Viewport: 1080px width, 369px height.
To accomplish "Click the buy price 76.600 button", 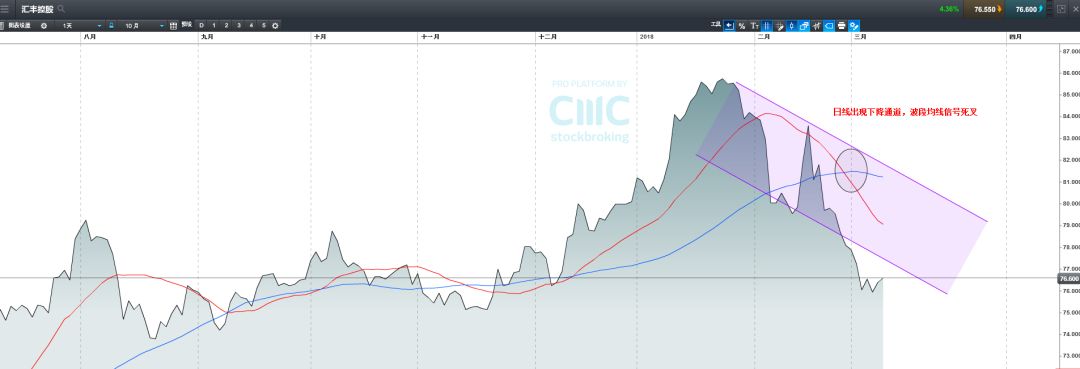I will point(1026,9).
